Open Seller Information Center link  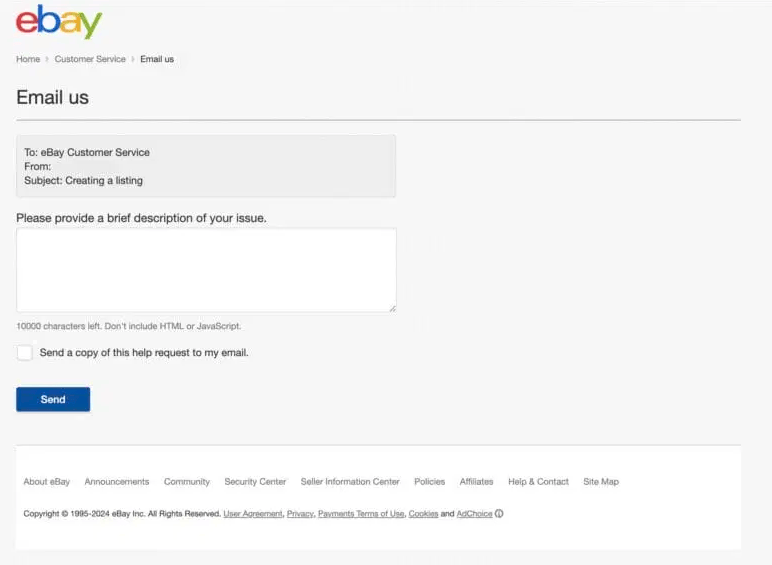pos(350,482)
